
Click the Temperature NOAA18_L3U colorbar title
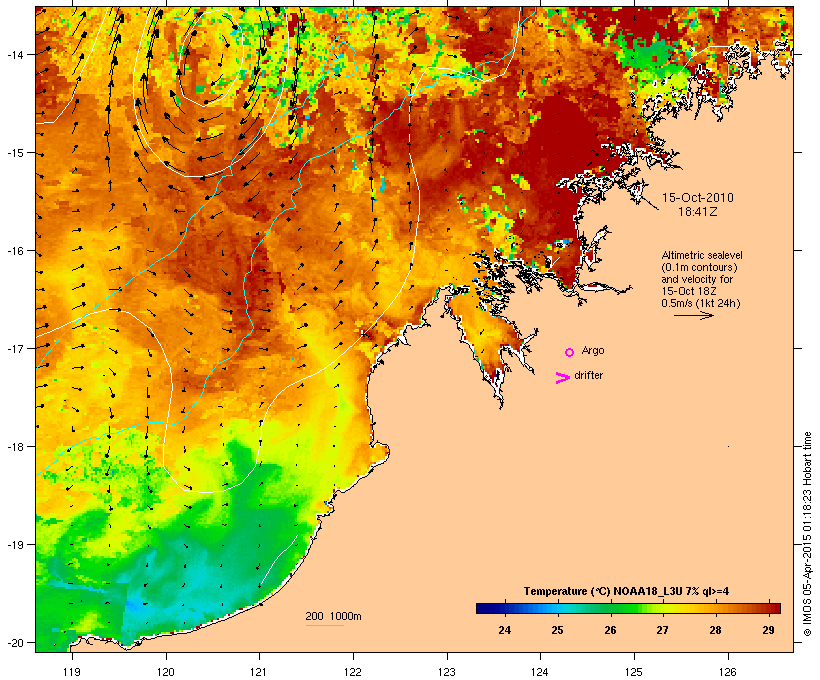point(627,591)
